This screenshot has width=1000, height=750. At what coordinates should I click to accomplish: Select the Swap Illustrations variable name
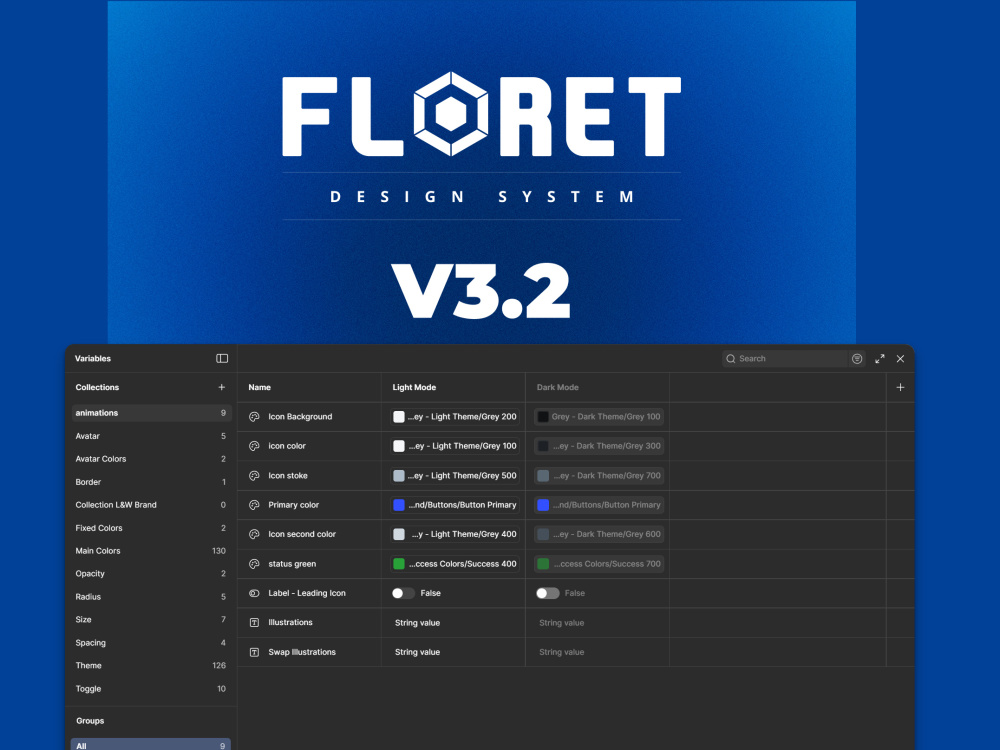point(302,652)
